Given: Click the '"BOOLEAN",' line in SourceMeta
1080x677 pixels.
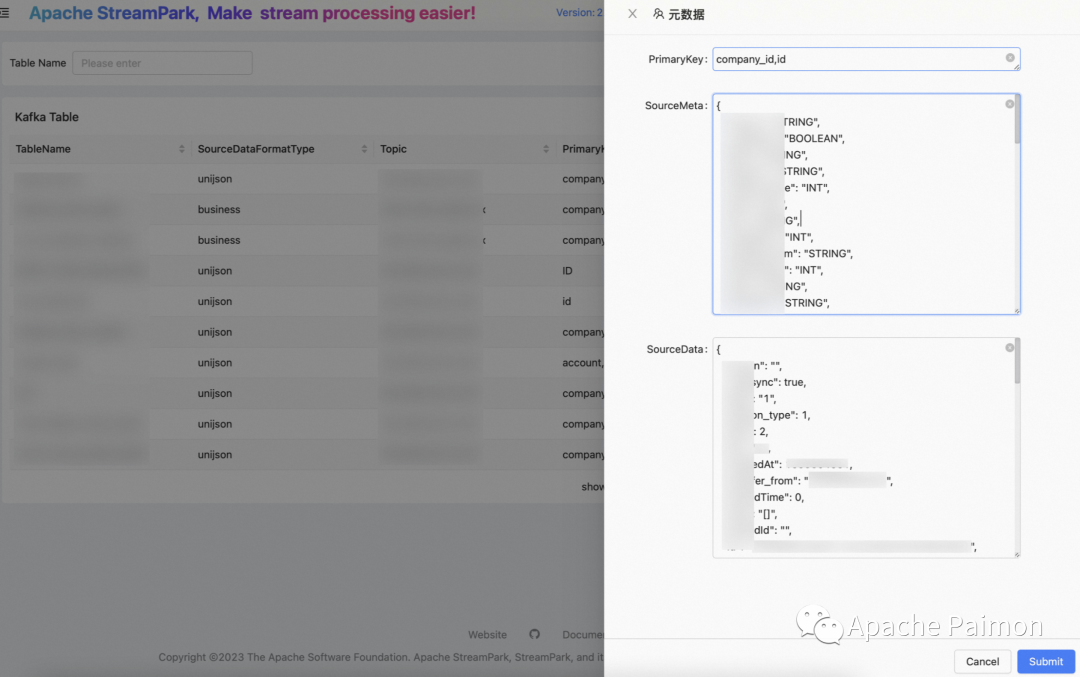Looking at the screenshot, I should point(814,138).
